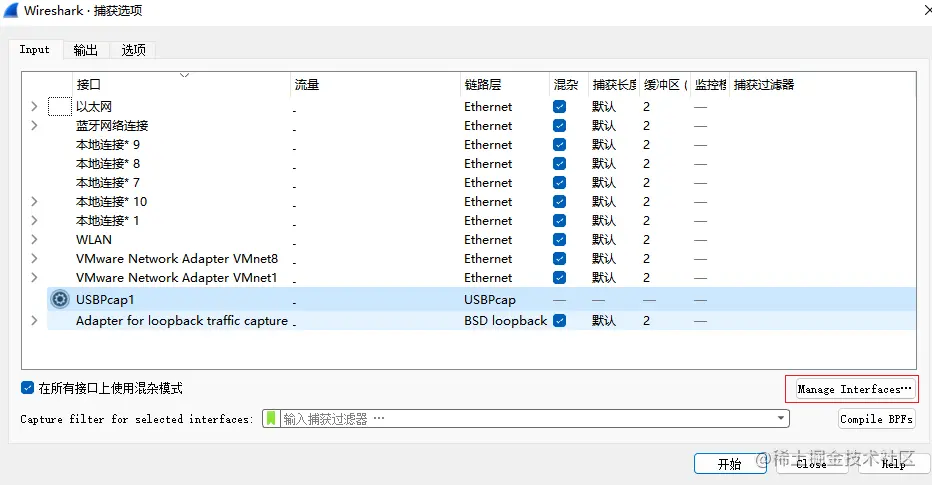Viewport: 932px width, 485px height.
Task: Toggle promiscuous checkbox for WLAN row
Action: click(559, 240)
